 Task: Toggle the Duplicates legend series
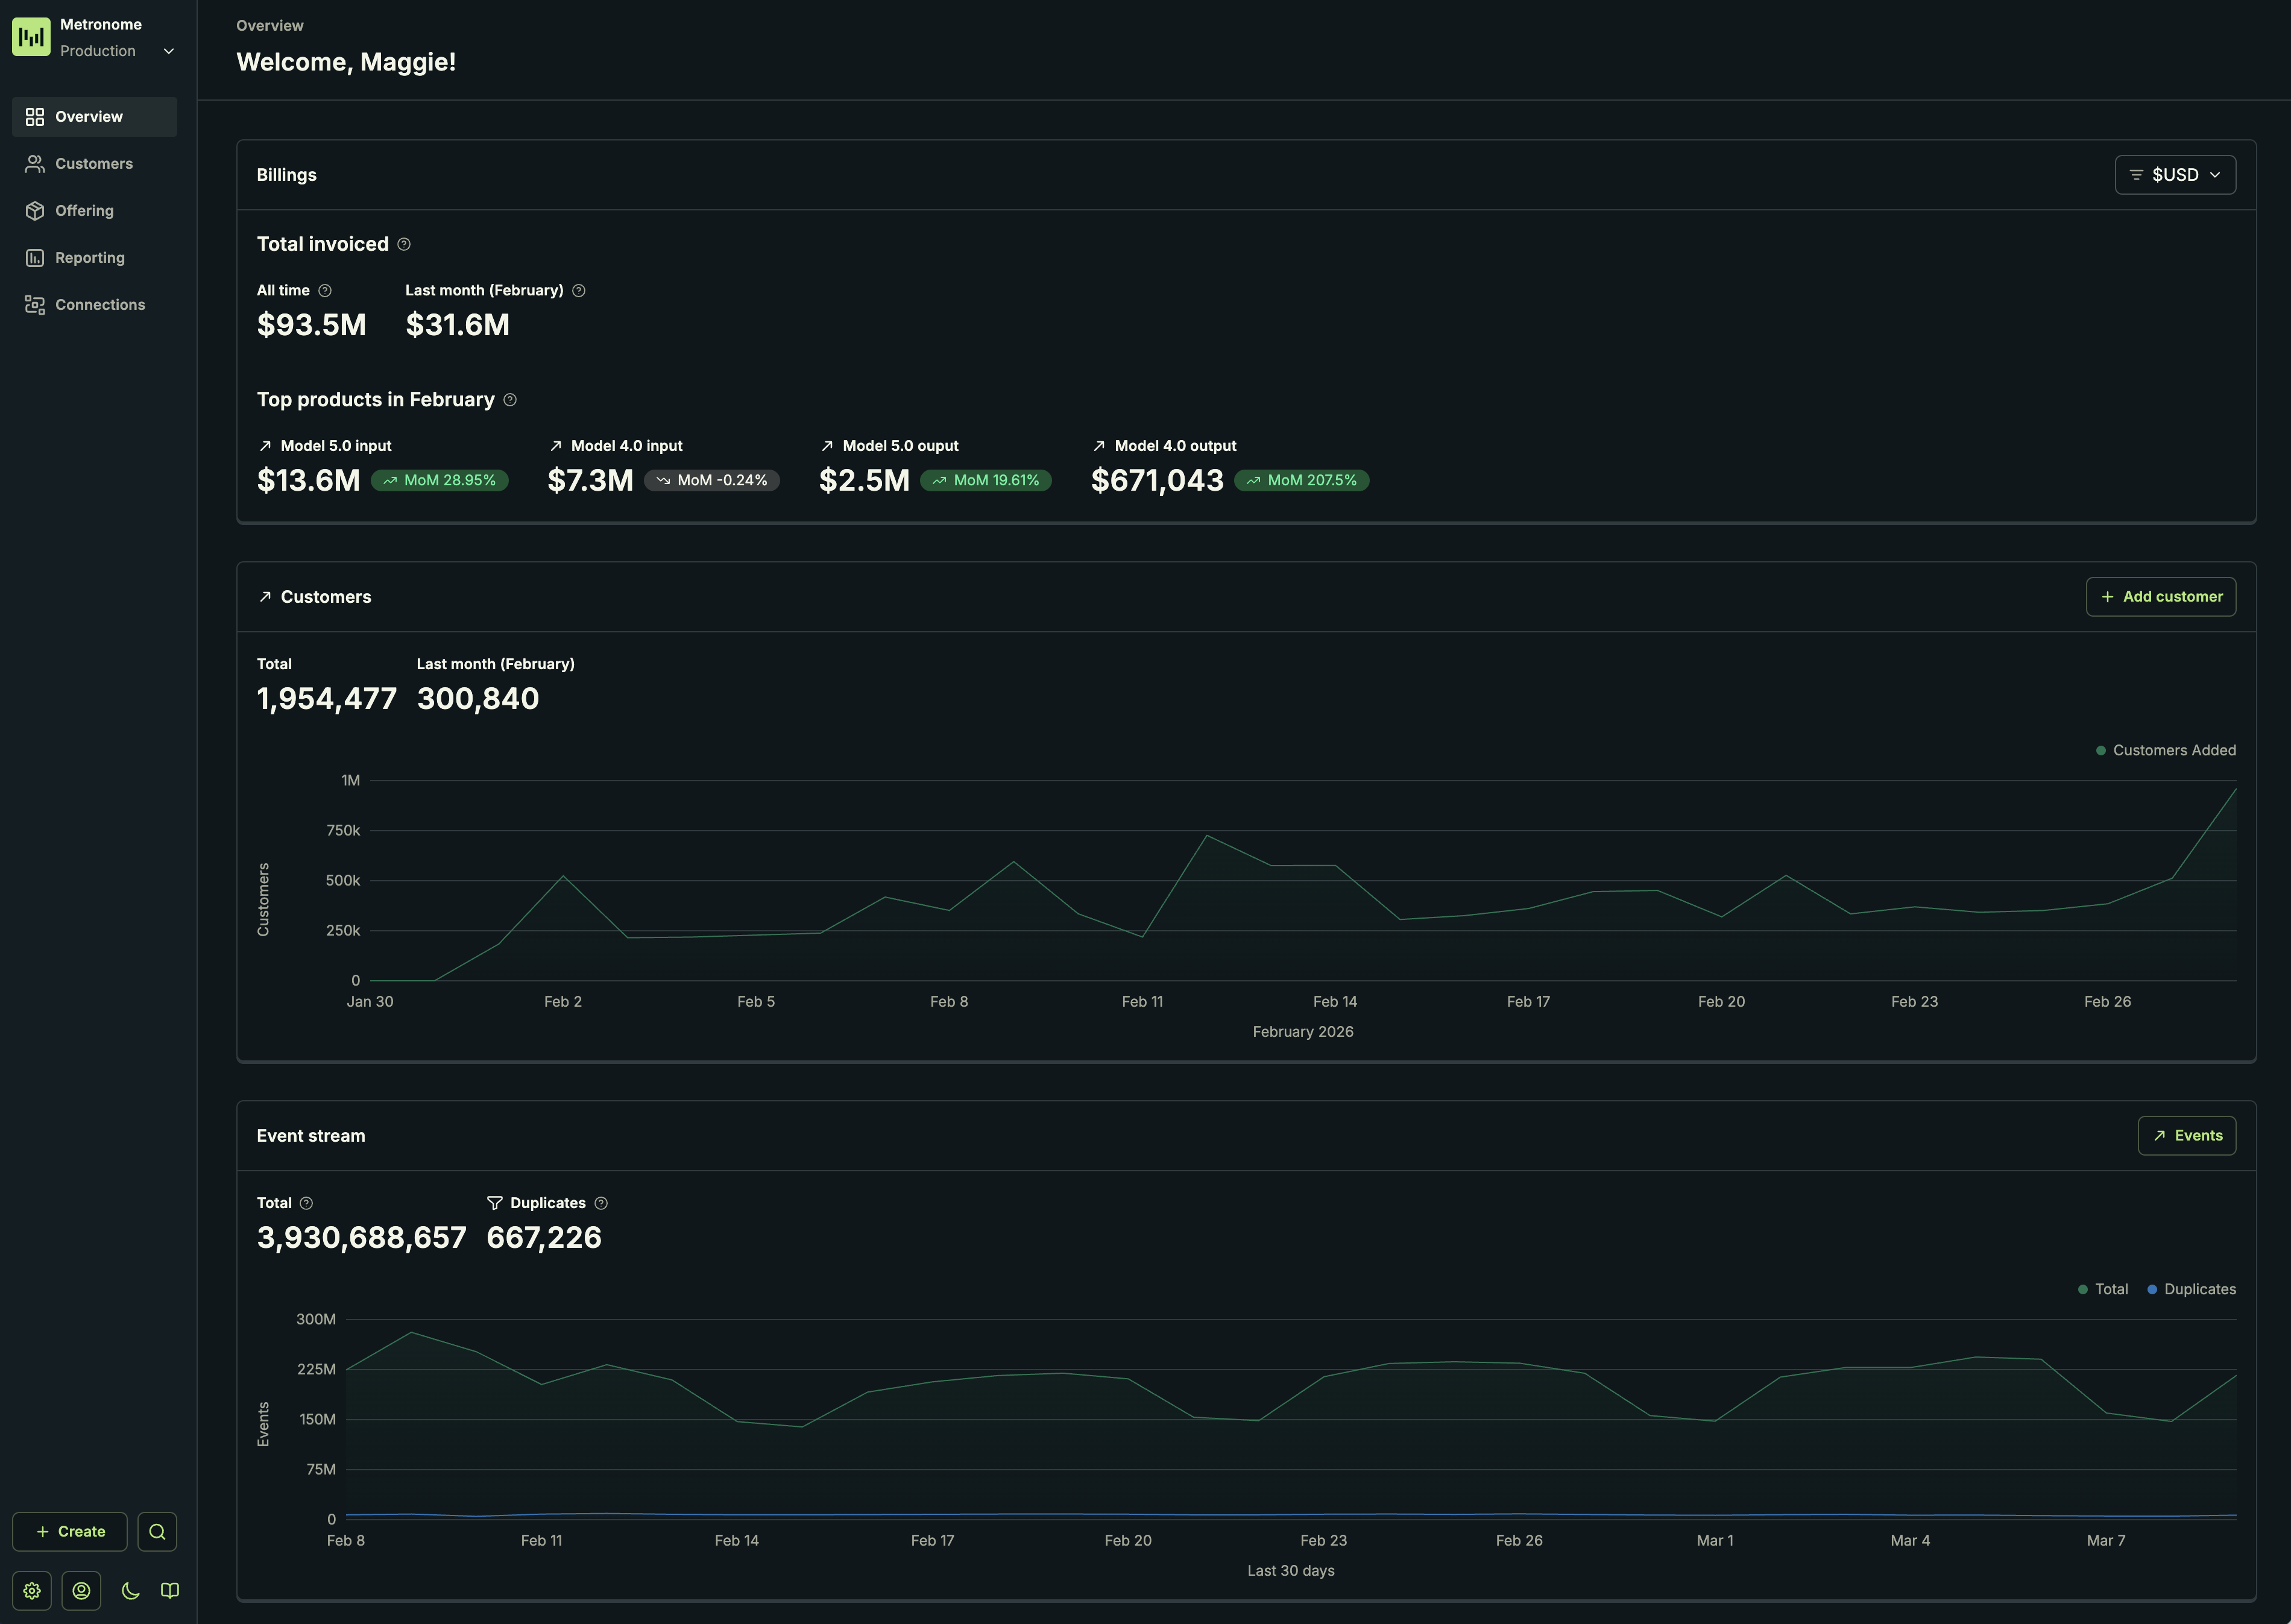pyautogui.click(x=2192, y=1290)
